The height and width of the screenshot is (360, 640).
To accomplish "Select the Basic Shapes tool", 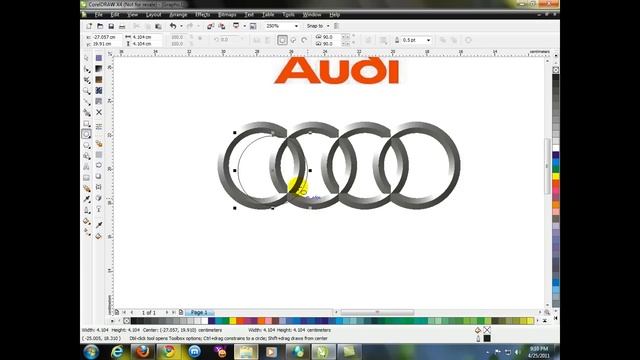I will [87, 156].
